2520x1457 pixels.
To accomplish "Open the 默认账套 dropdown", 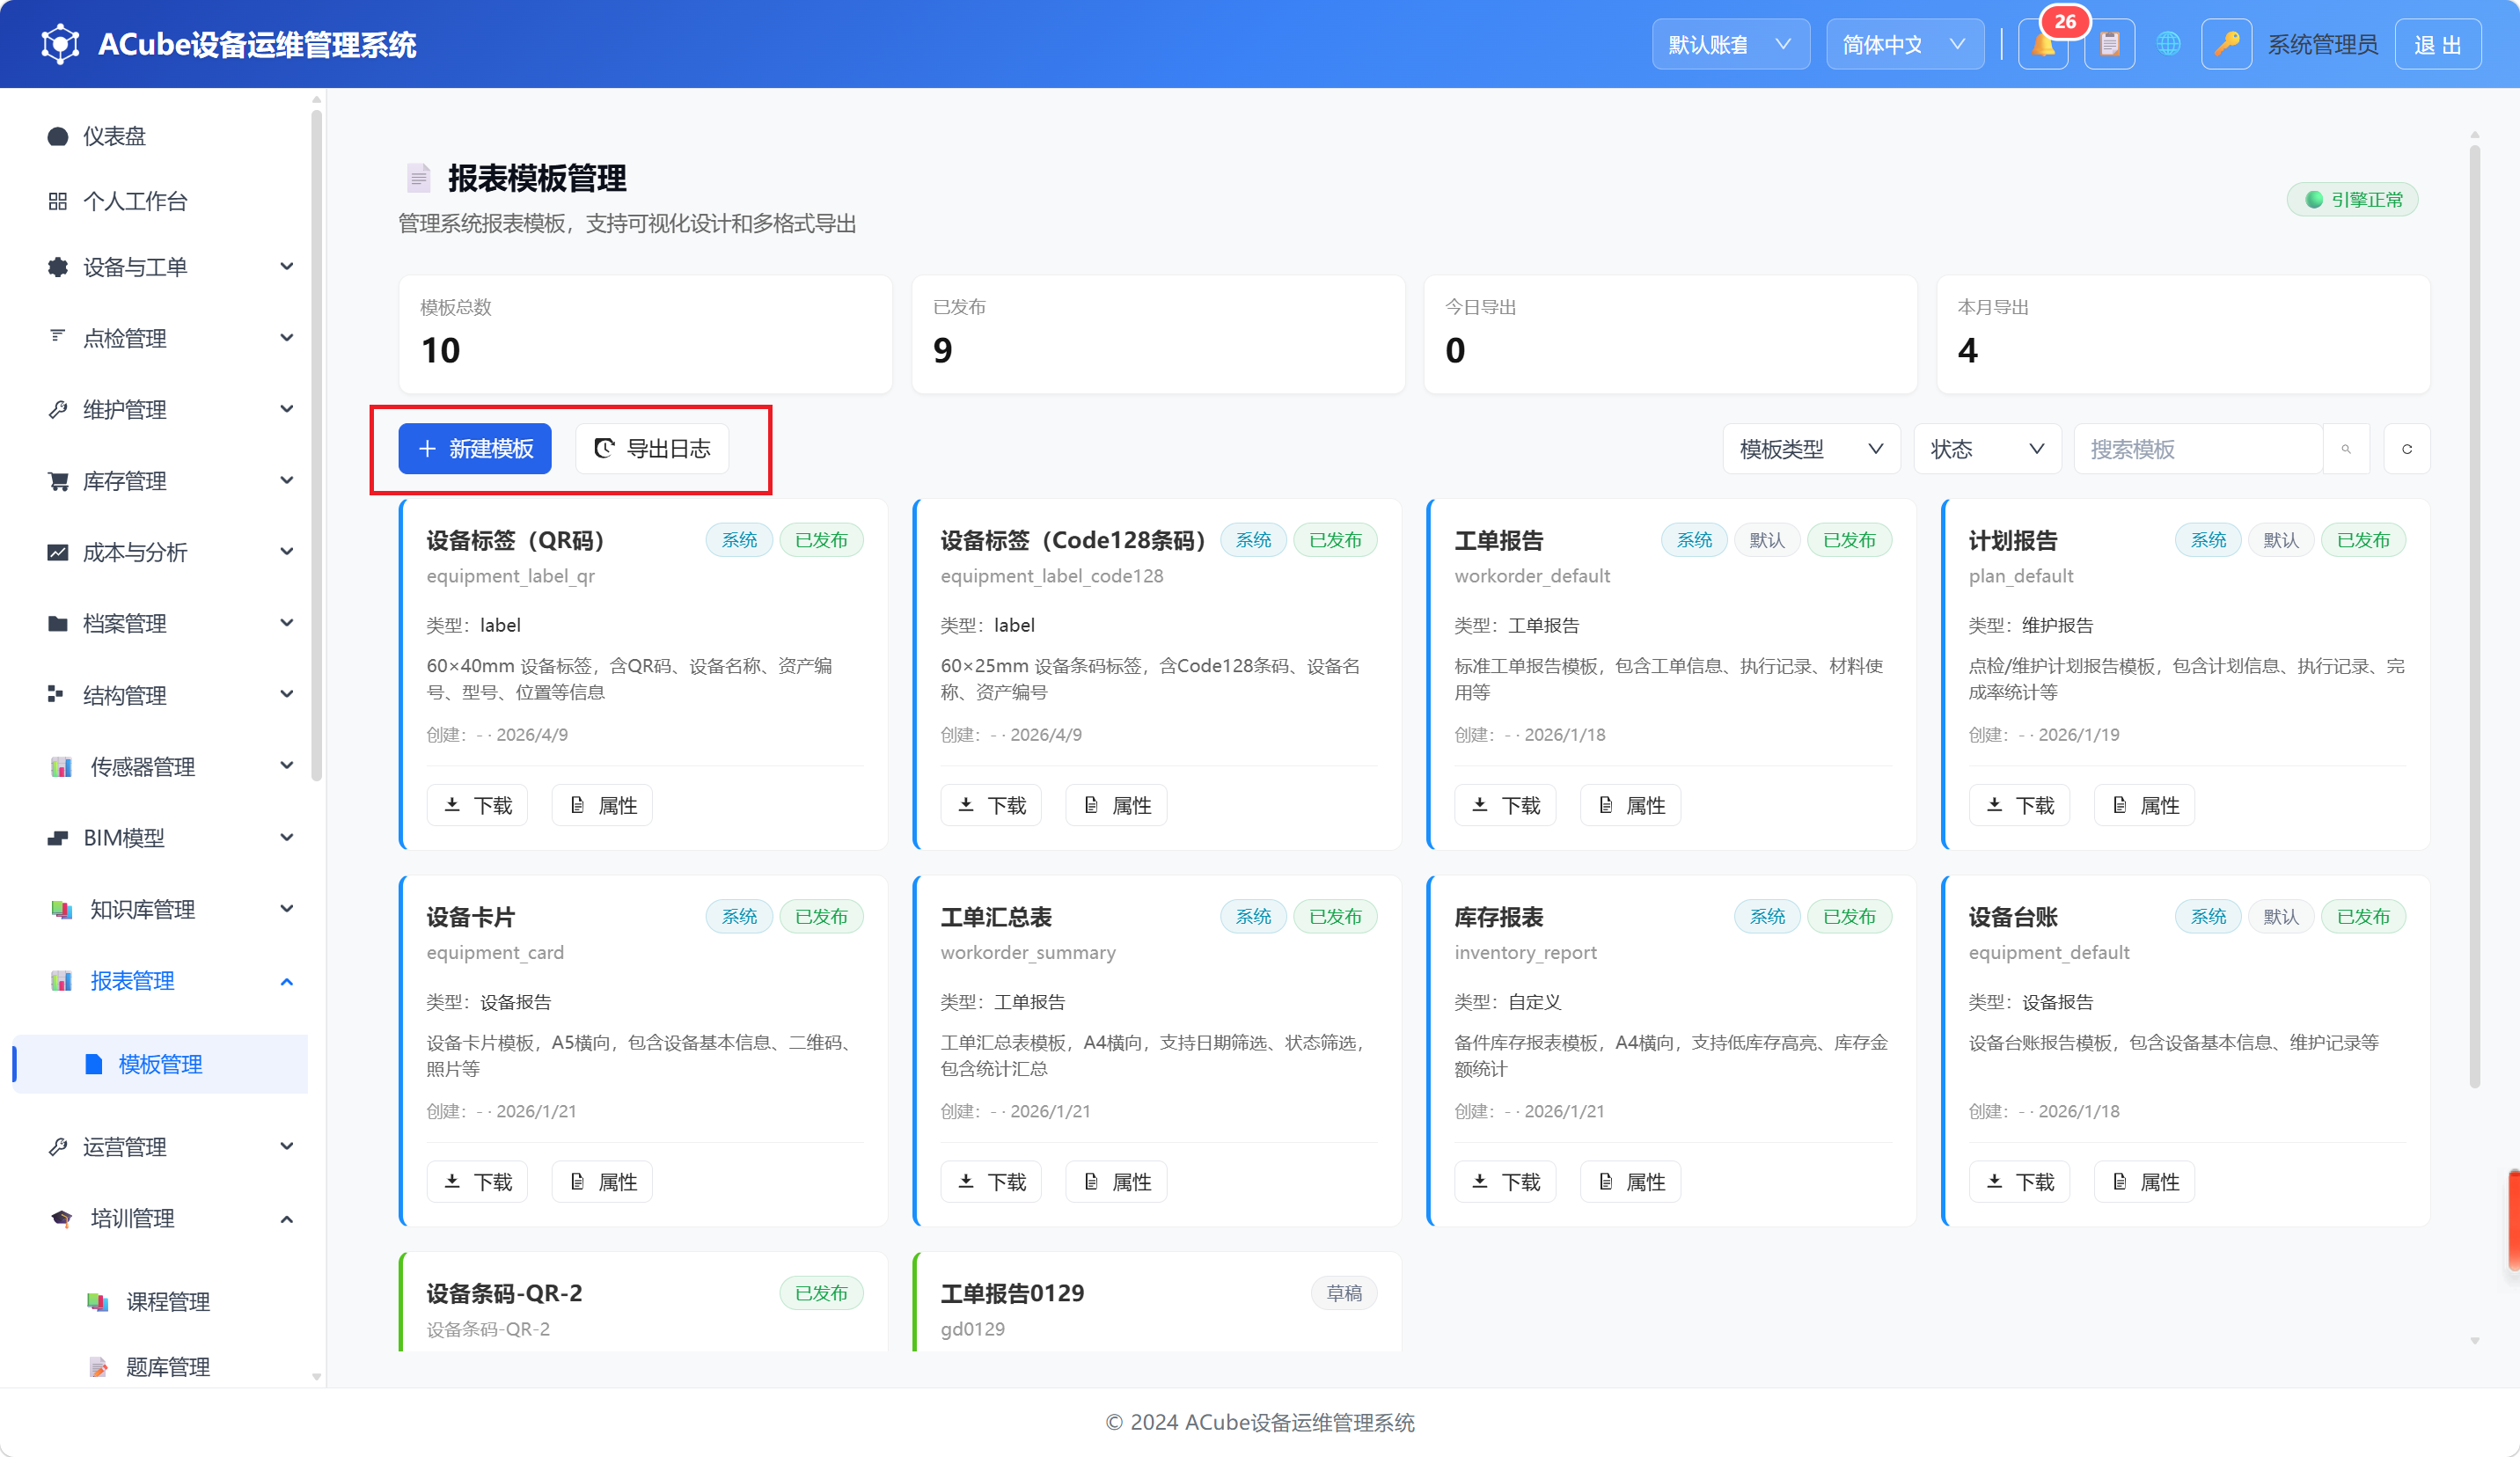I will click(1730, 45).
